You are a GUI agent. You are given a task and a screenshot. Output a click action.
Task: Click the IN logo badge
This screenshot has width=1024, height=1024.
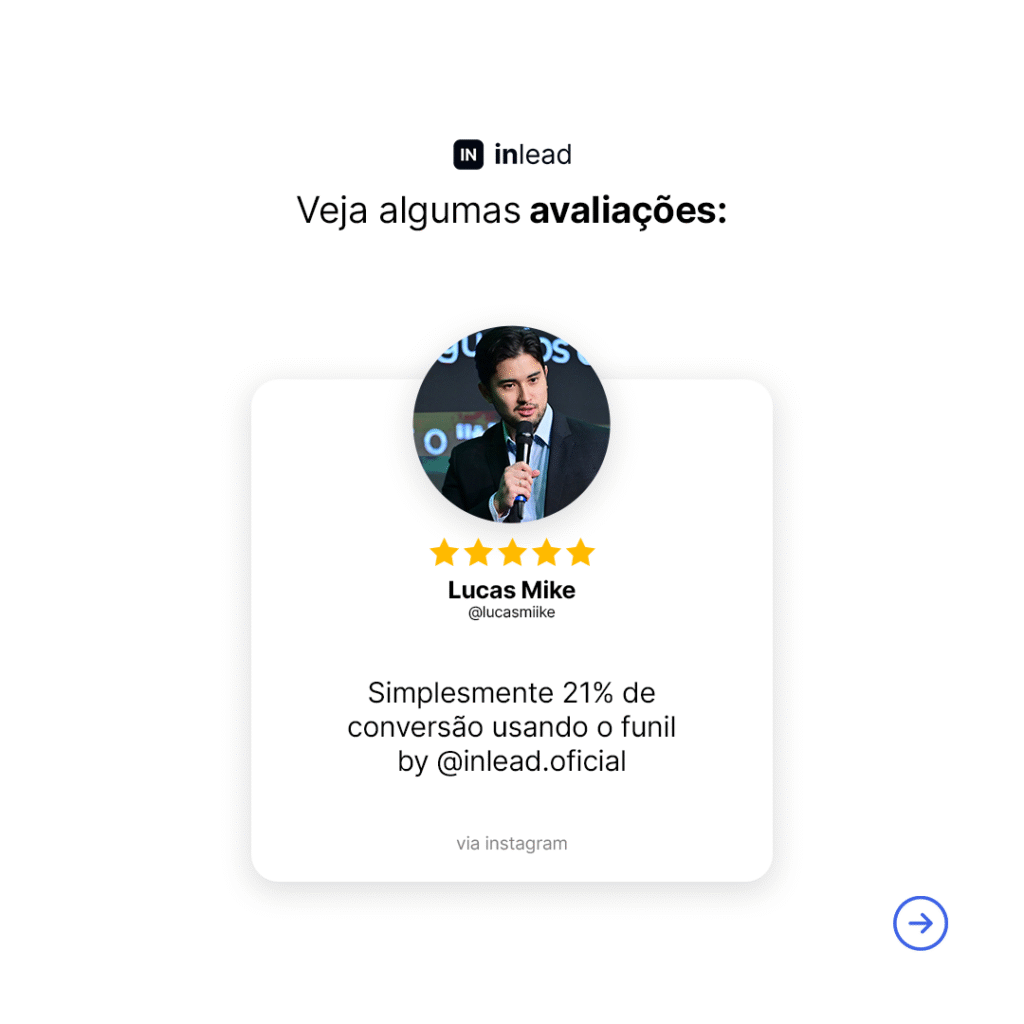(468, 155)
